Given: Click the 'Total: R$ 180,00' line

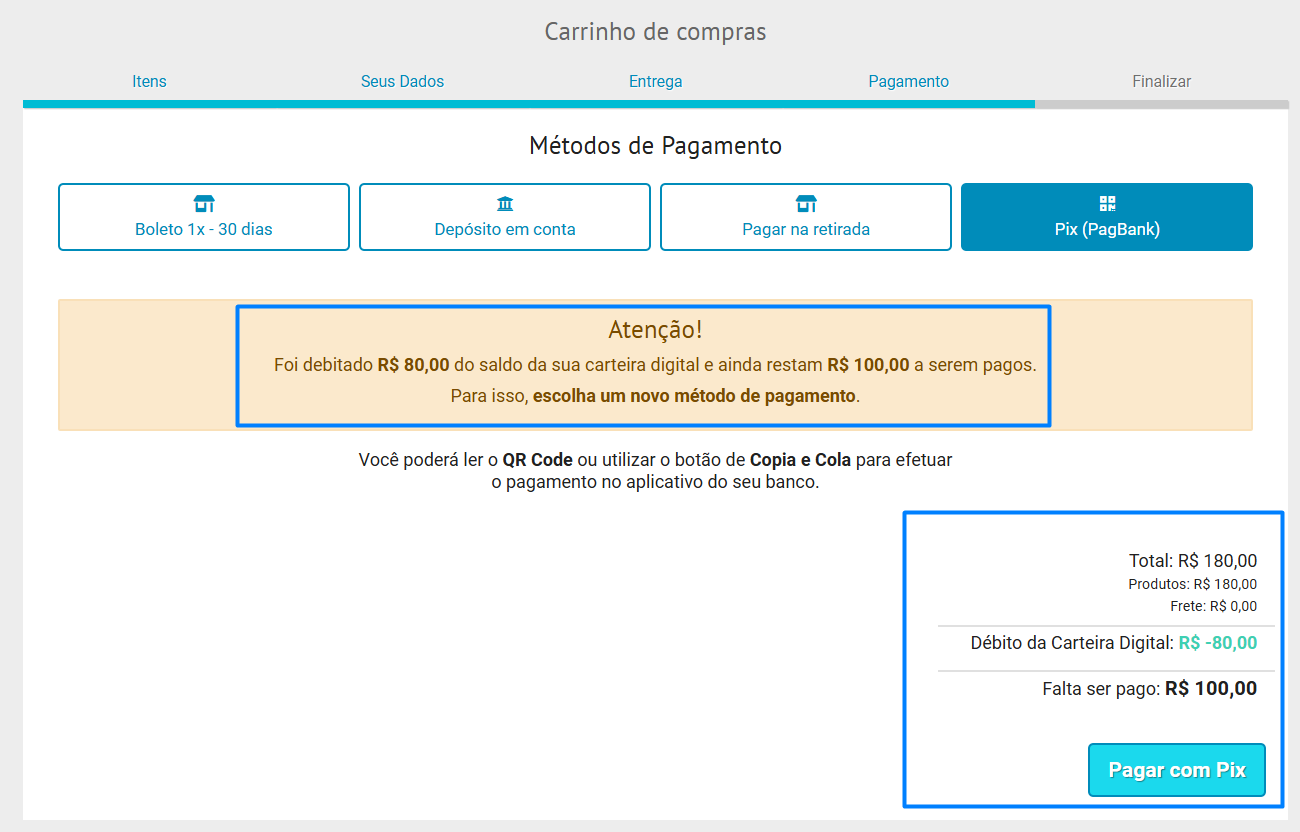Looking at the screenshot, I should click(1192, 561).
